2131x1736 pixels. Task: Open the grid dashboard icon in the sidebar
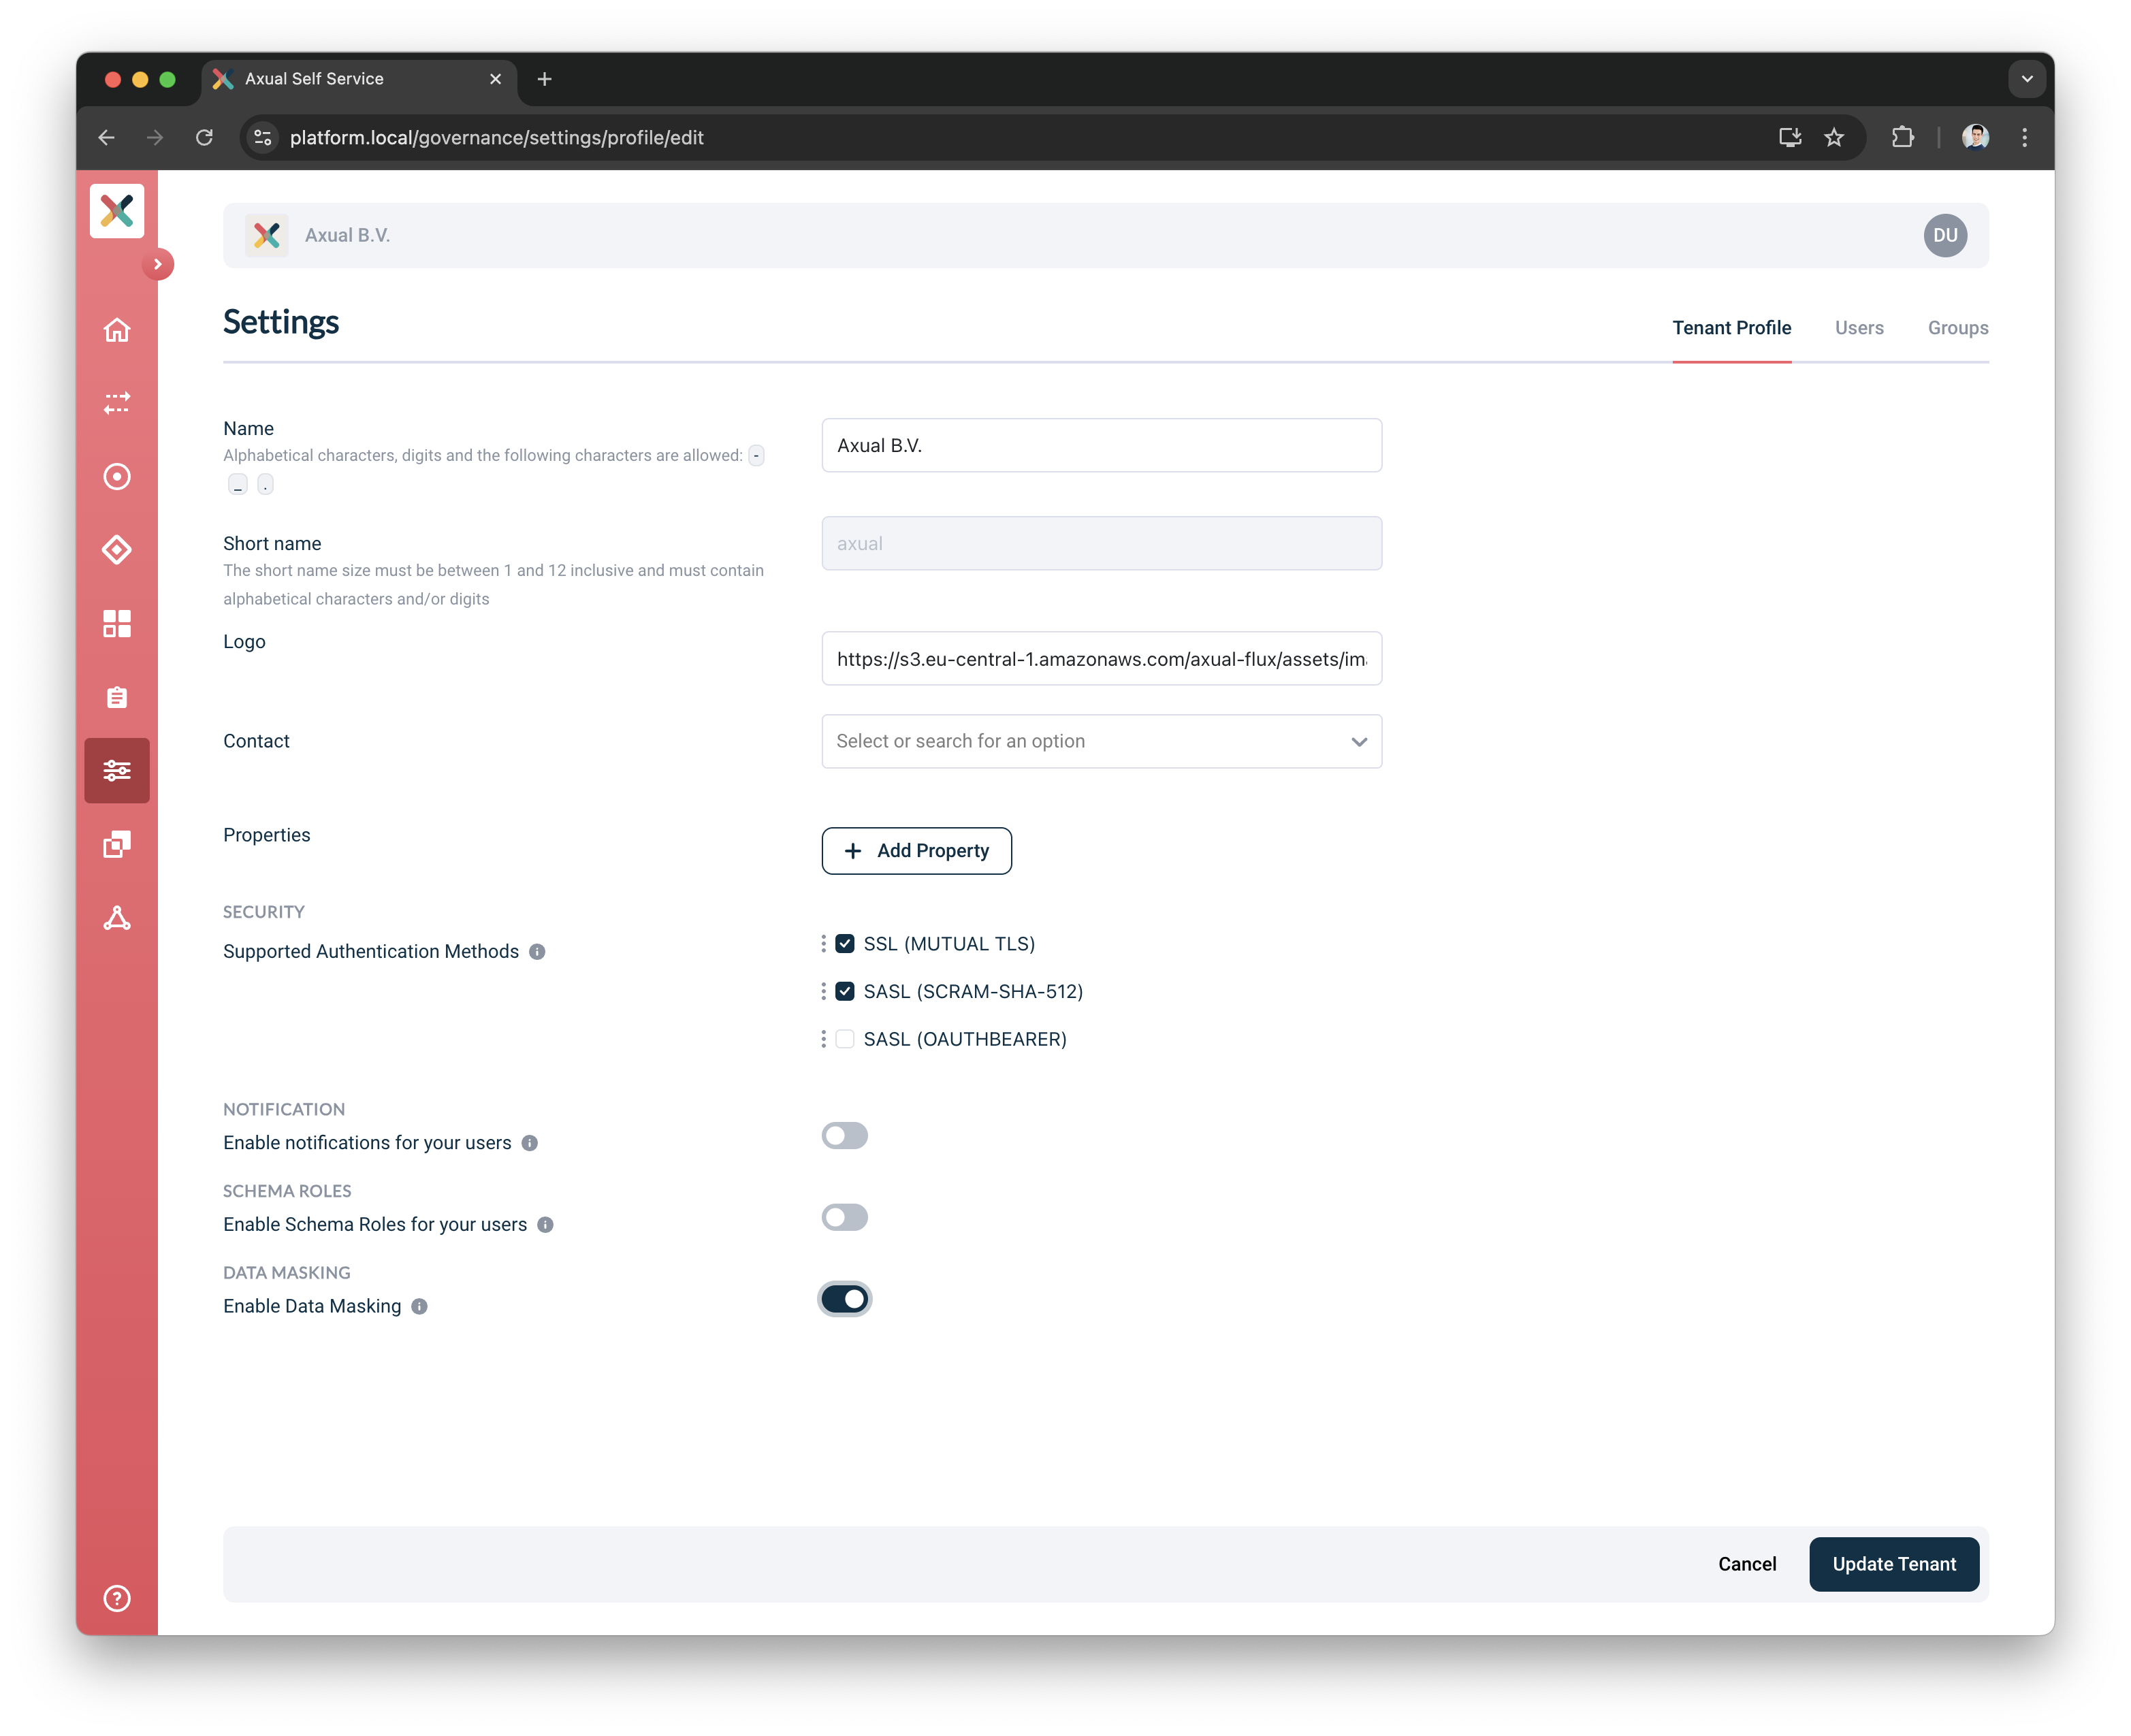tap(117, 624)
